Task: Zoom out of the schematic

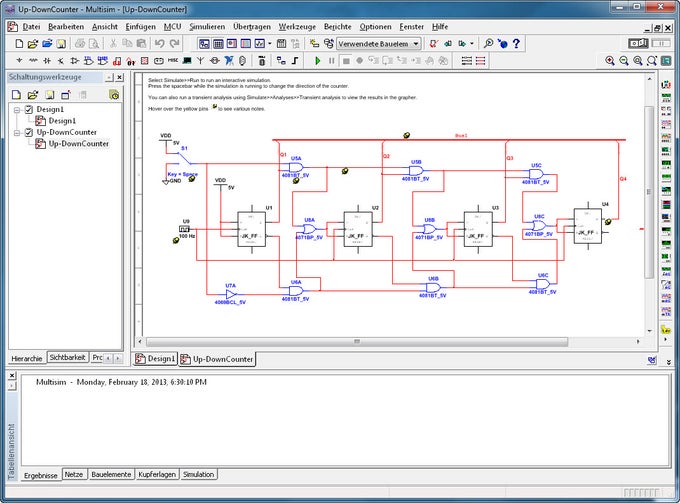Action: pos(624,61)
